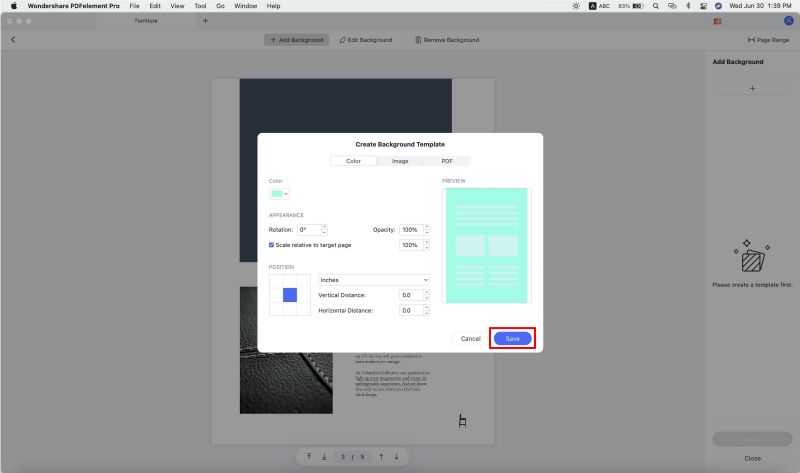The image size is (800, 473).
Task: Go back using the left arrow
Action: [x=13, y=39]
